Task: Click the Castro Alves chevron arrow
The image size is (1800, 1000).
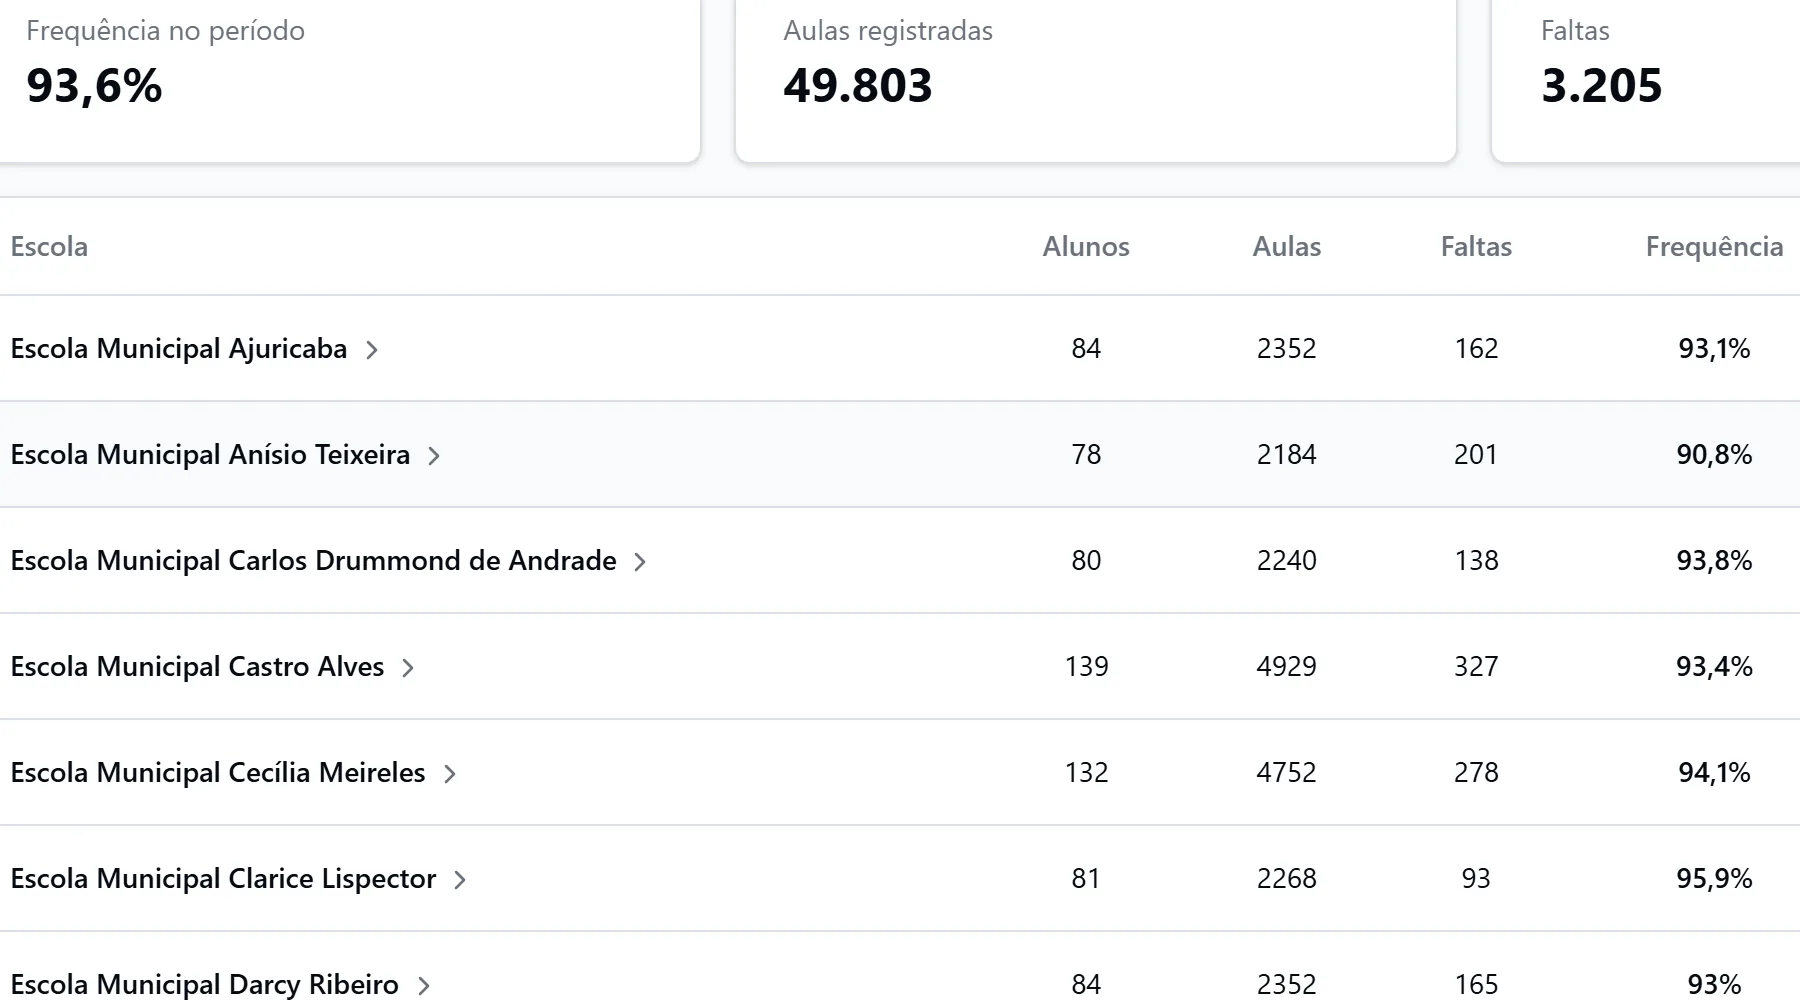Action: tap(408, 668)
